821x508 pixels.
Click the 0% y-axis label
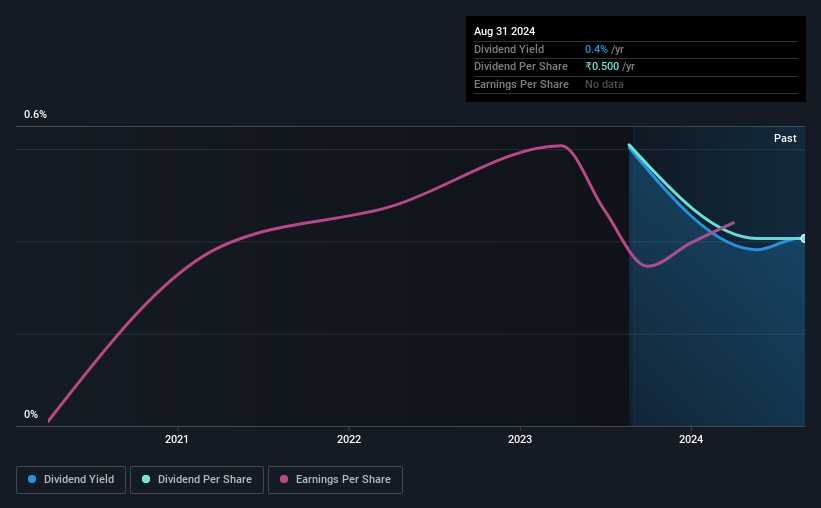tap(31, 414)
